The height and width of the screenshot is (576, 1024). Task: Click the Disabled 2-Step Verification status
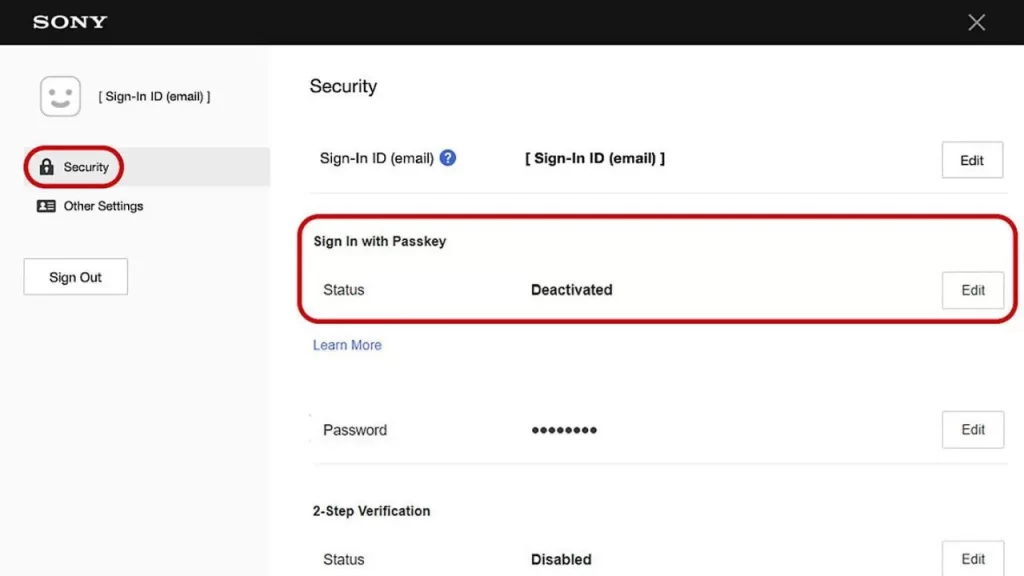(561, 559)
